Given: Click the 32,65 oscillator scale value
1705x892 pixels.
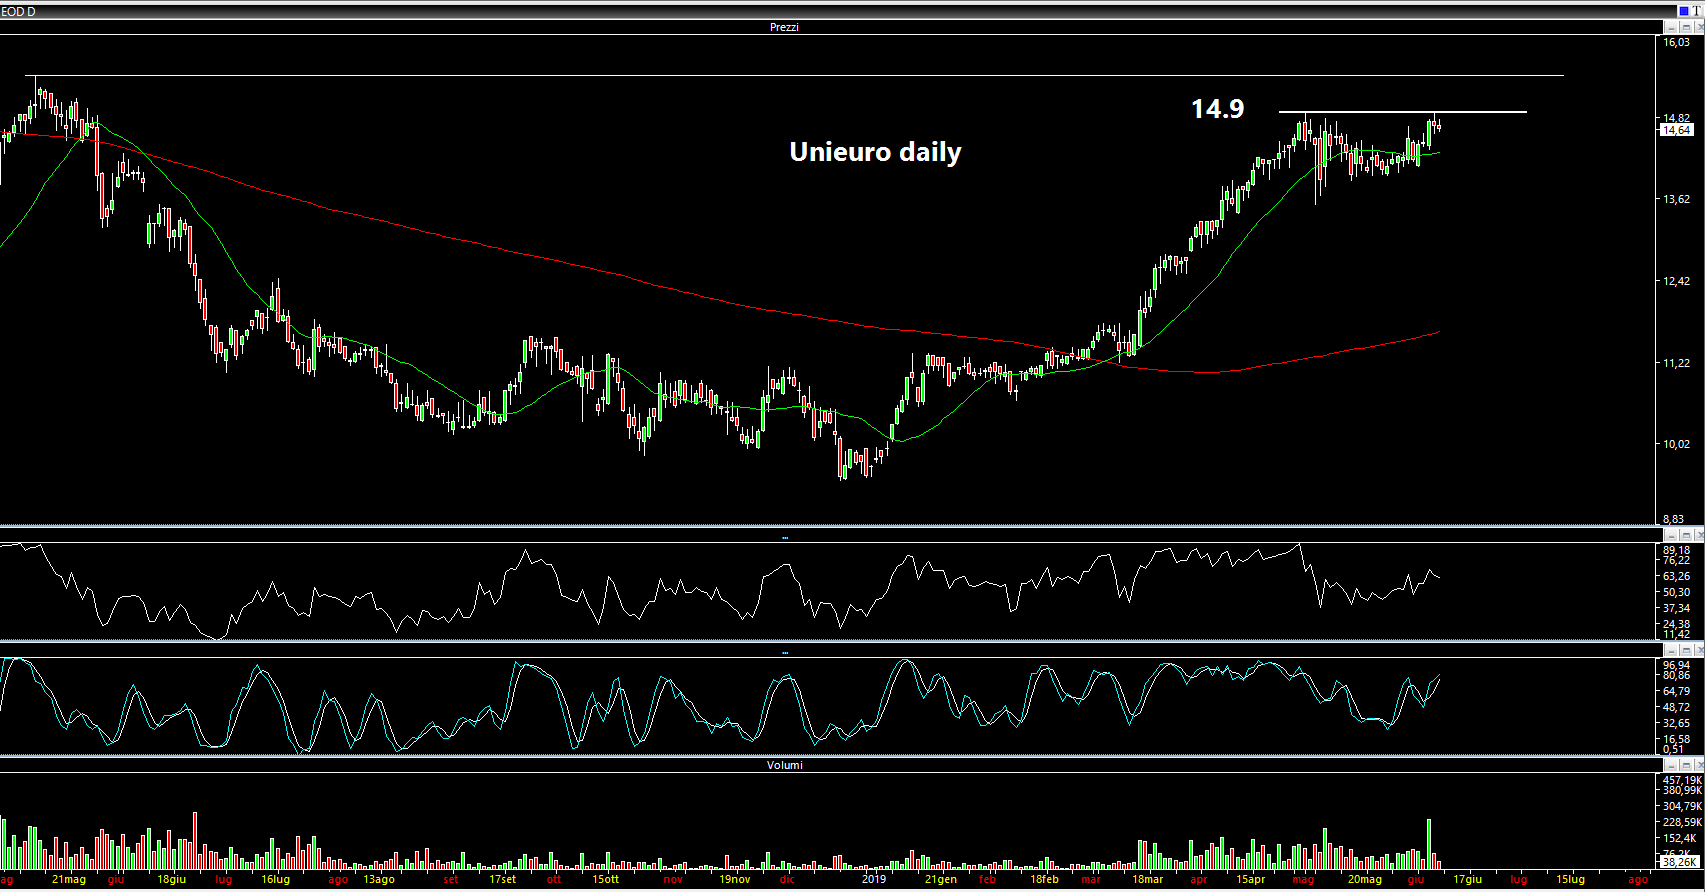Looking at the screenshot, I should coord(1676,723).
